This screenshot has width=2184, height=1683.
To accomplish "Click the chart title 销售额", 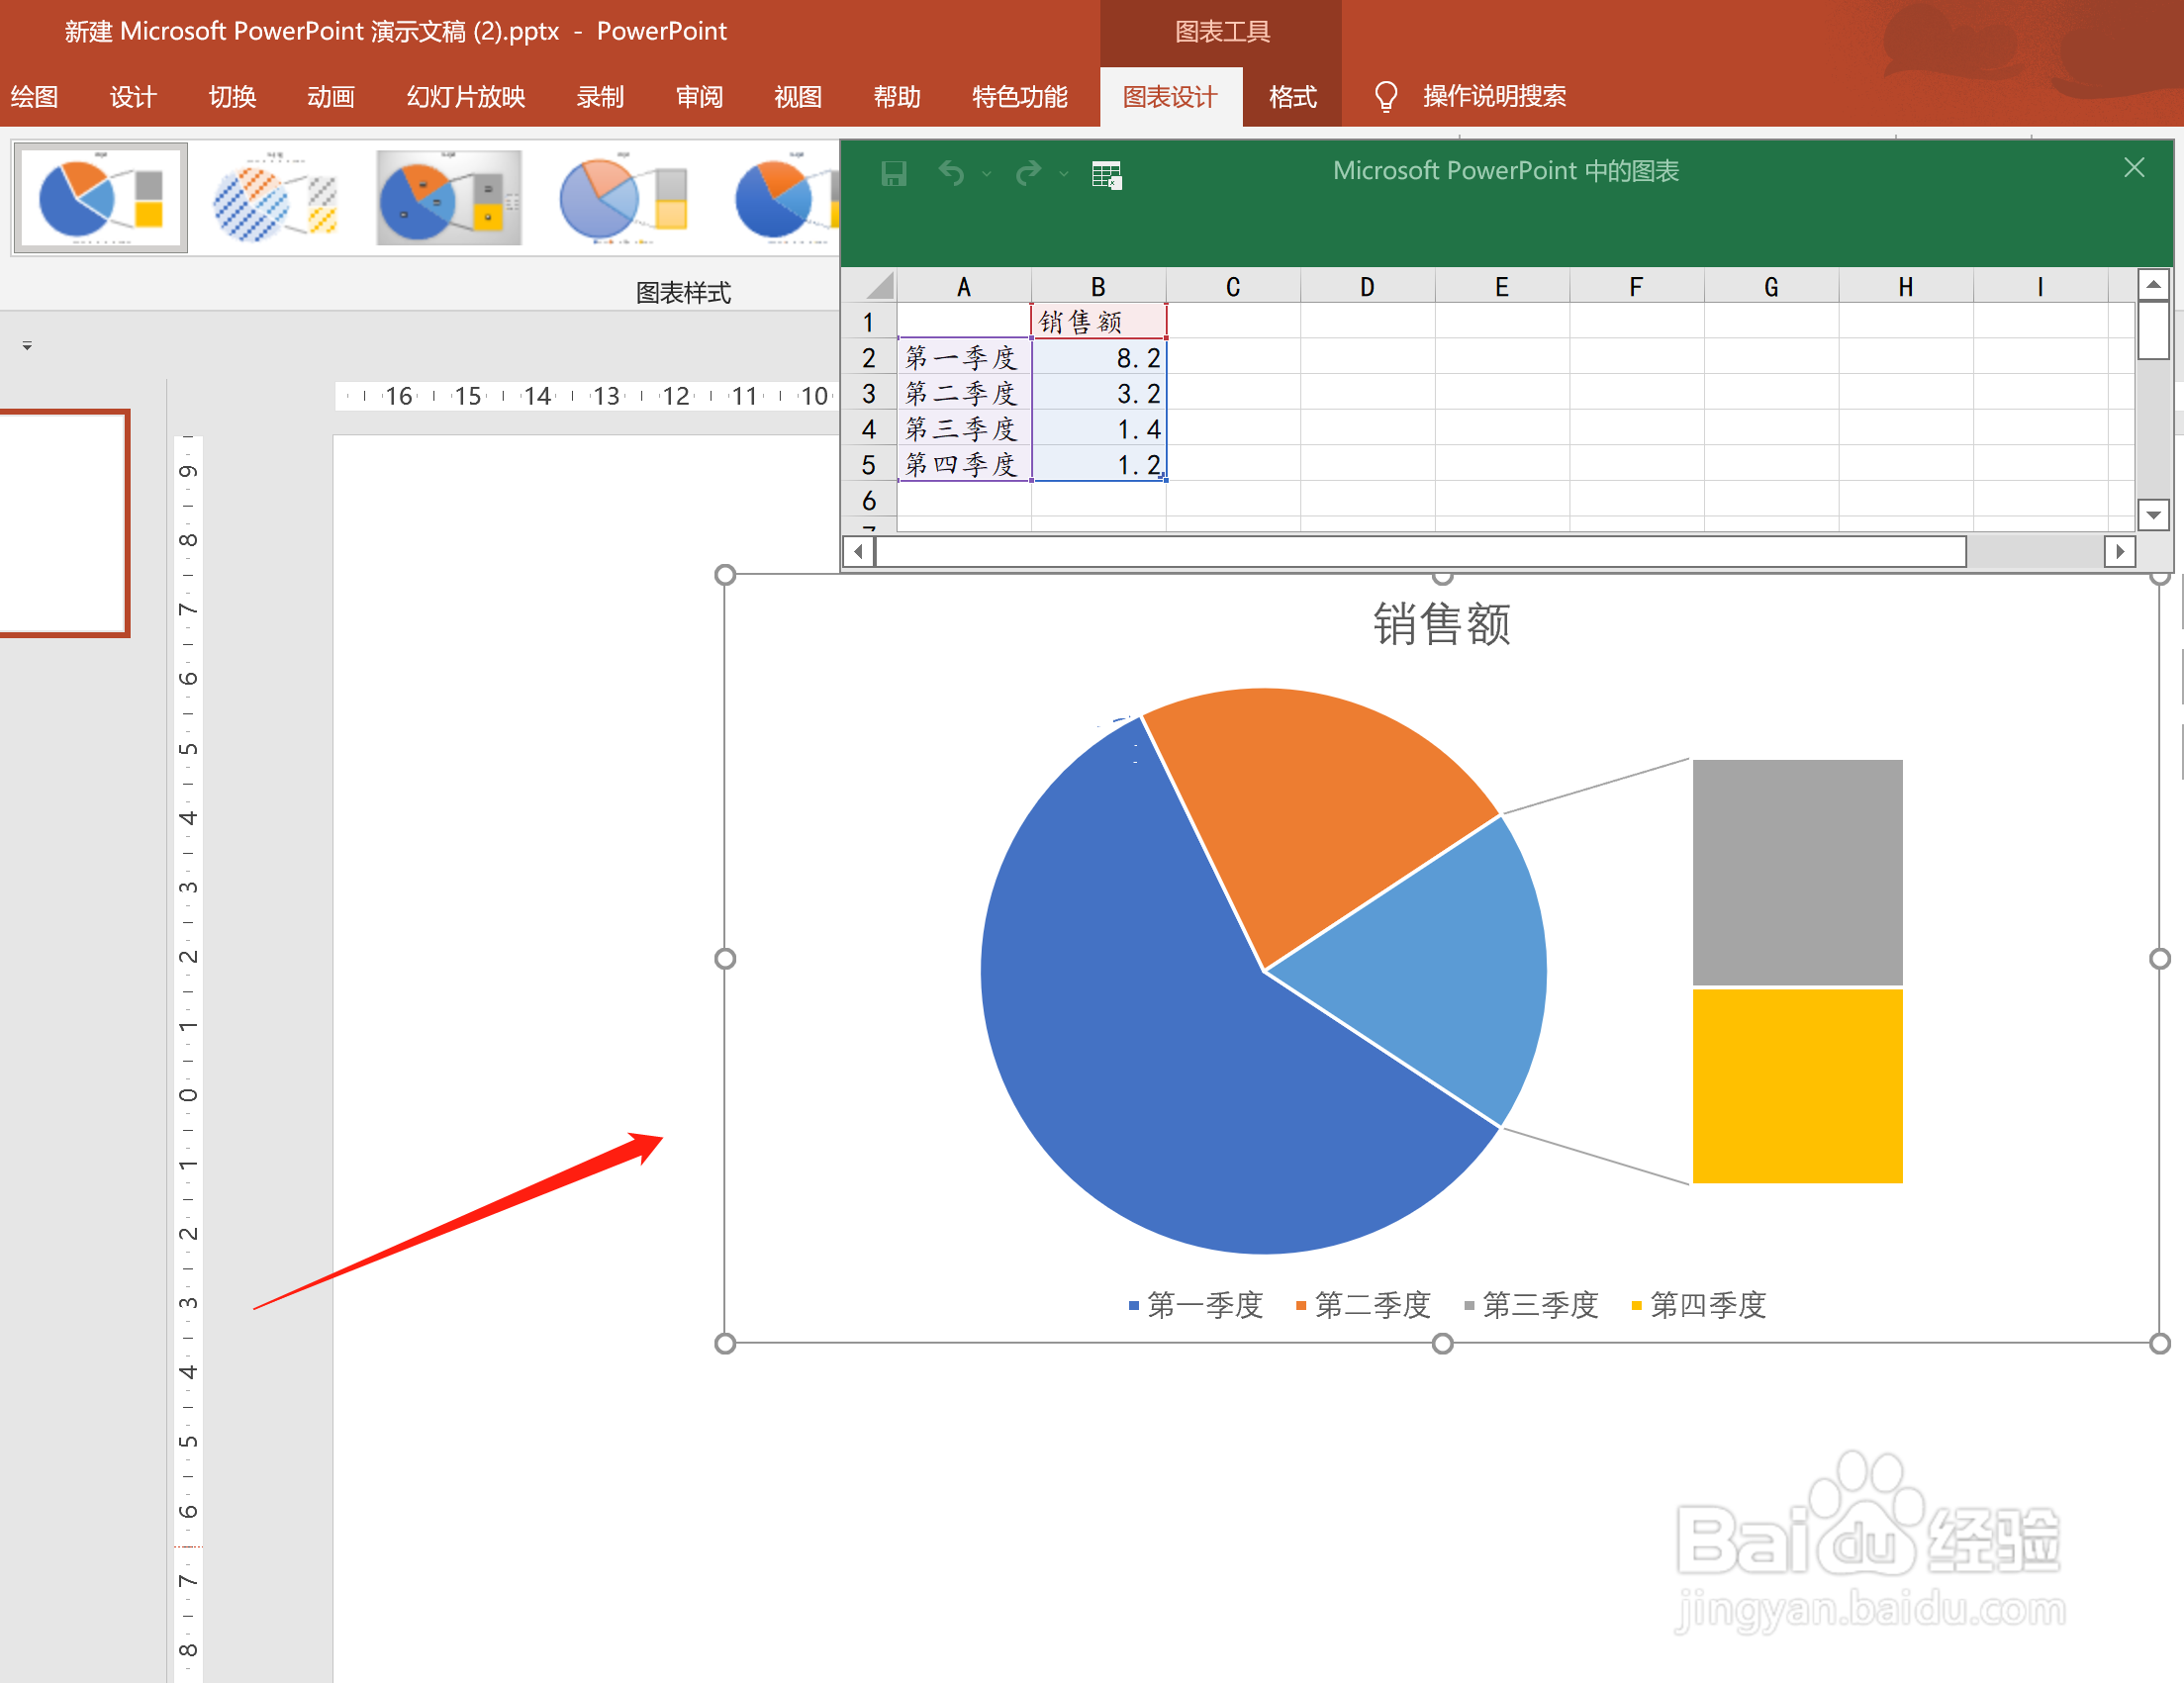I will point(1441,624).
